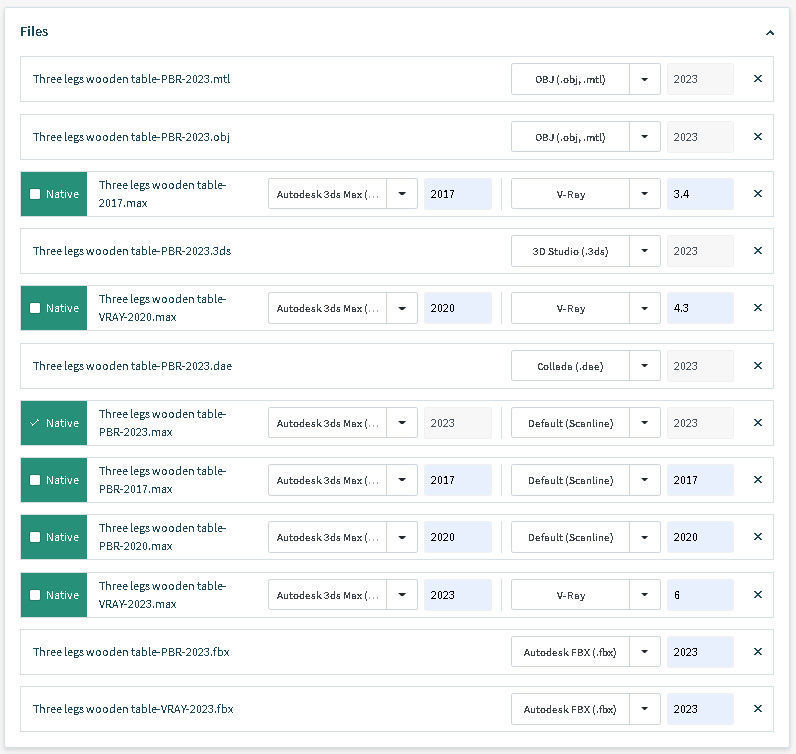Delete the VRAY-2023.max file row
796x754 pixels.
point(757,595)
